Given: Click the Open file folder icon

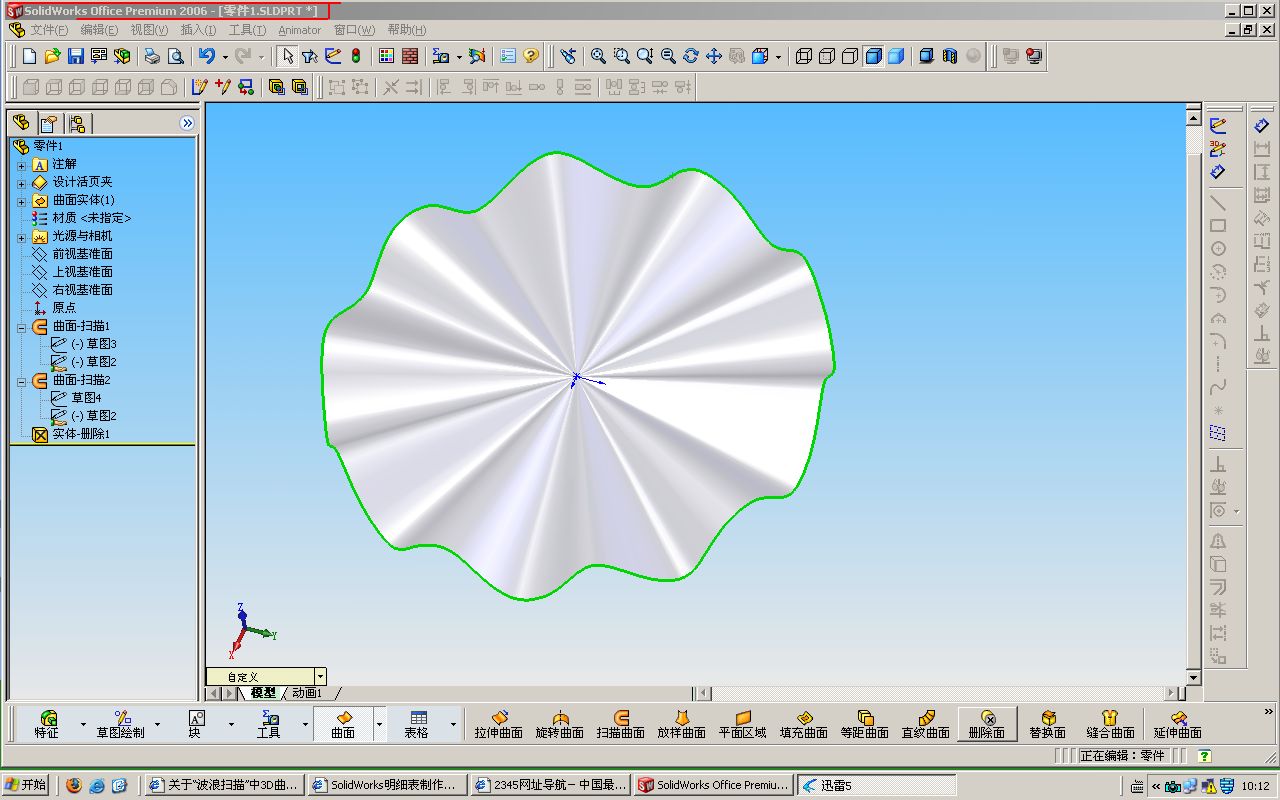Looking at the screenshot, I should click(x=53, y=57).
